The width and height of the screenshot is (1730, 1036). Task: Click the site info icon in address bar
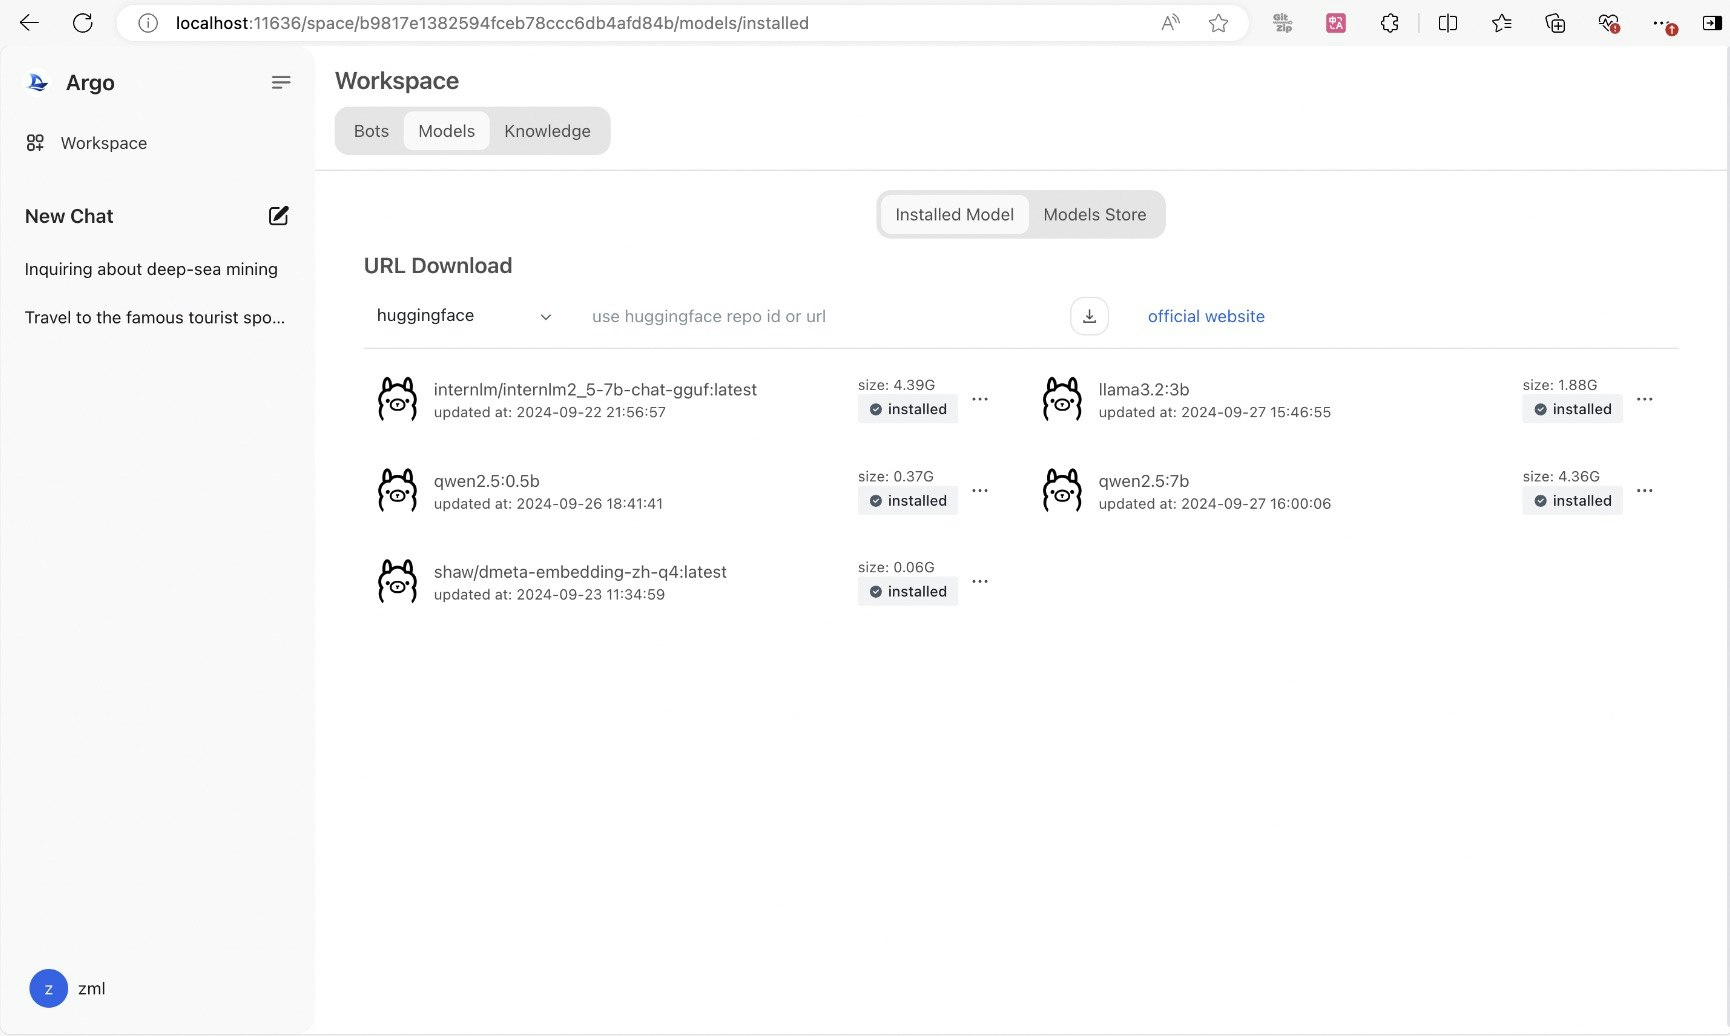point(148,23)
